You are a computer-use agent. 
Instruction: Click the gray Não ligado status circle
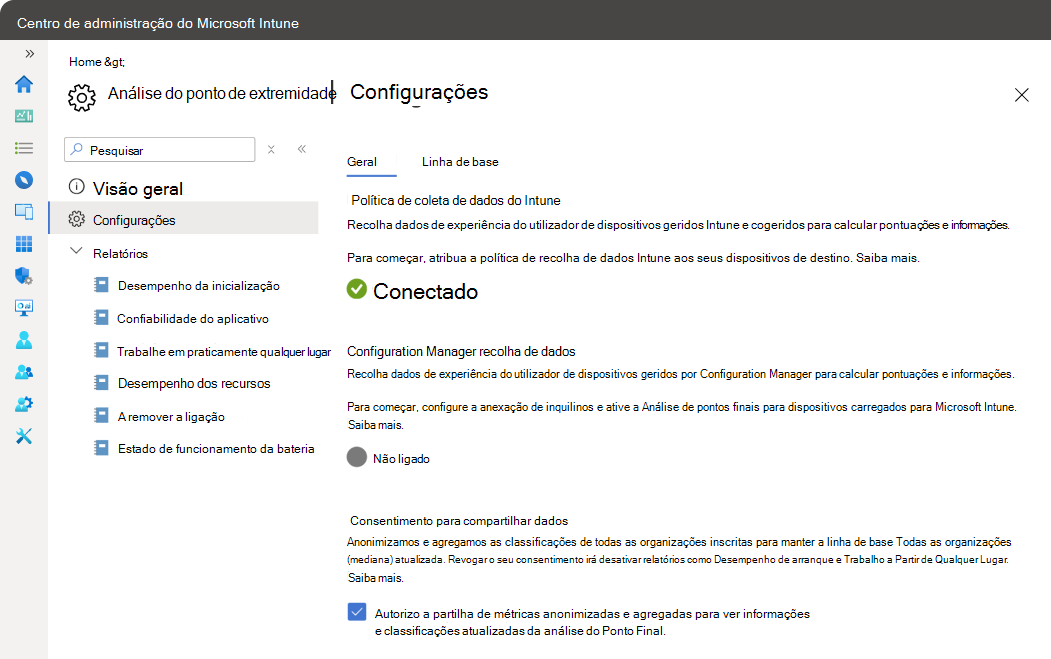point(357,457)
